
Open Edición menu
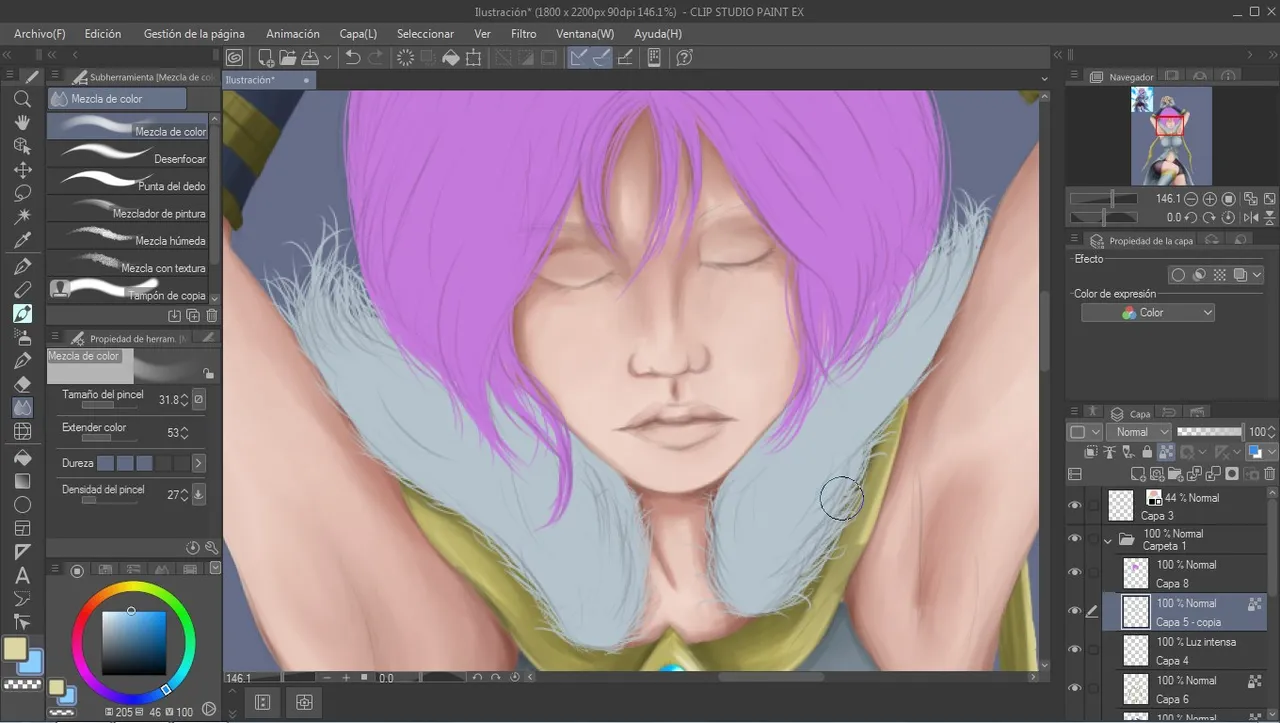tap(103, 34)
